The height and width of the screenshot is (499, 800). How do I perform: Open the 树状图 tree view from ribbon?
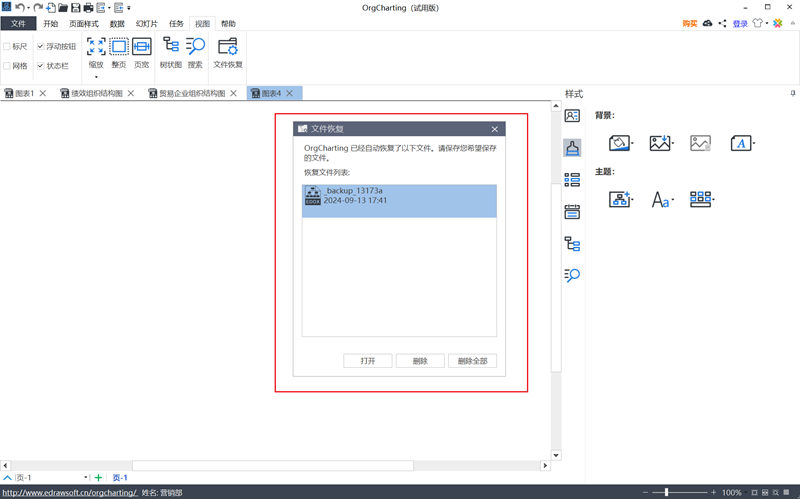(170, 53)
